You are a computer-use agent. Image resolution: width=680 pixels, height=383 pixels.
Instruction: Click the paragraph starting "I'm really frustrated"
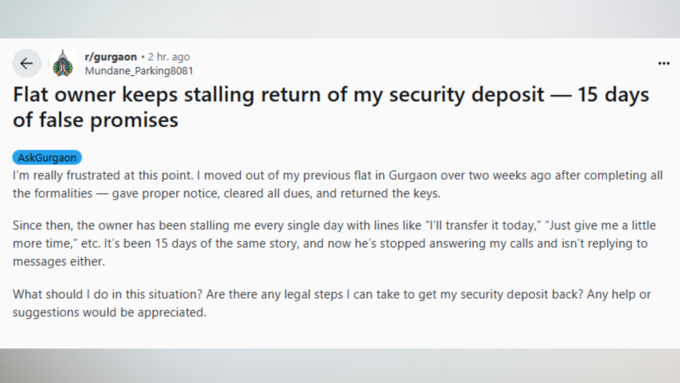(337, 184)
